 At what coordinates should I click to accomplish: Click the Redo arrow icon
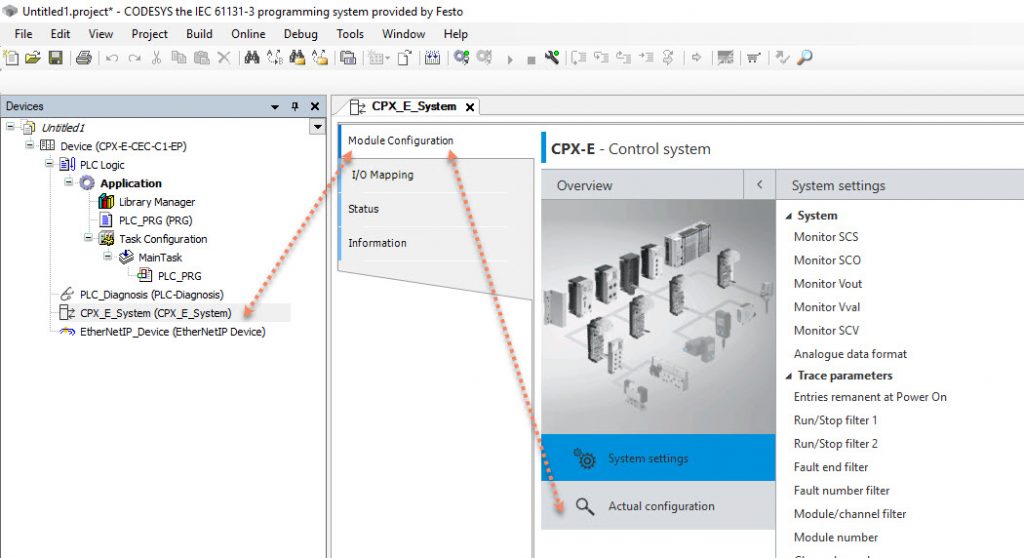(x=135, y=58)
